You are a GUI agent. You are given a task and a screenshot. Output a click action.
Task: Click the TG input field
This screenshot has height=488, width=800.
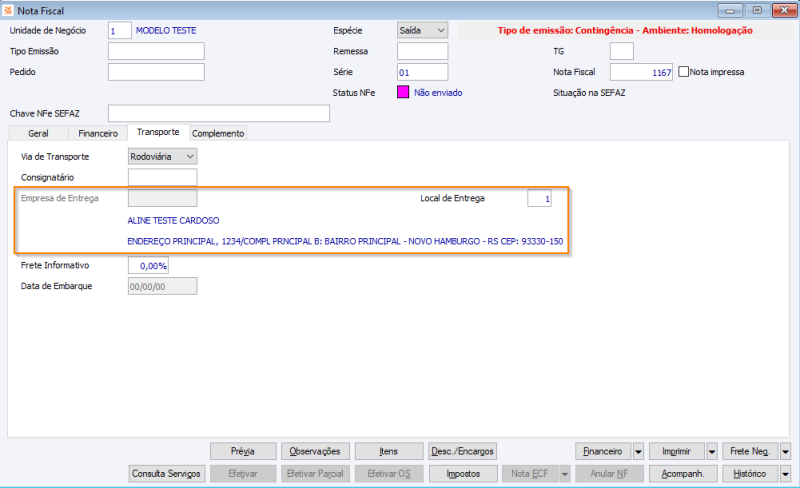(621, 51)
